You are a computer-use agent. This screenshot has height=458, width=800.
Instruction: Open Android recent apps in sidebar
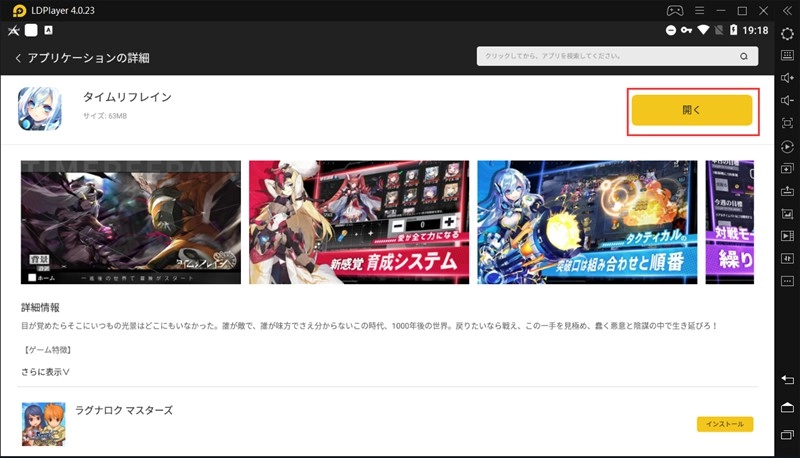tap(787, 435)
